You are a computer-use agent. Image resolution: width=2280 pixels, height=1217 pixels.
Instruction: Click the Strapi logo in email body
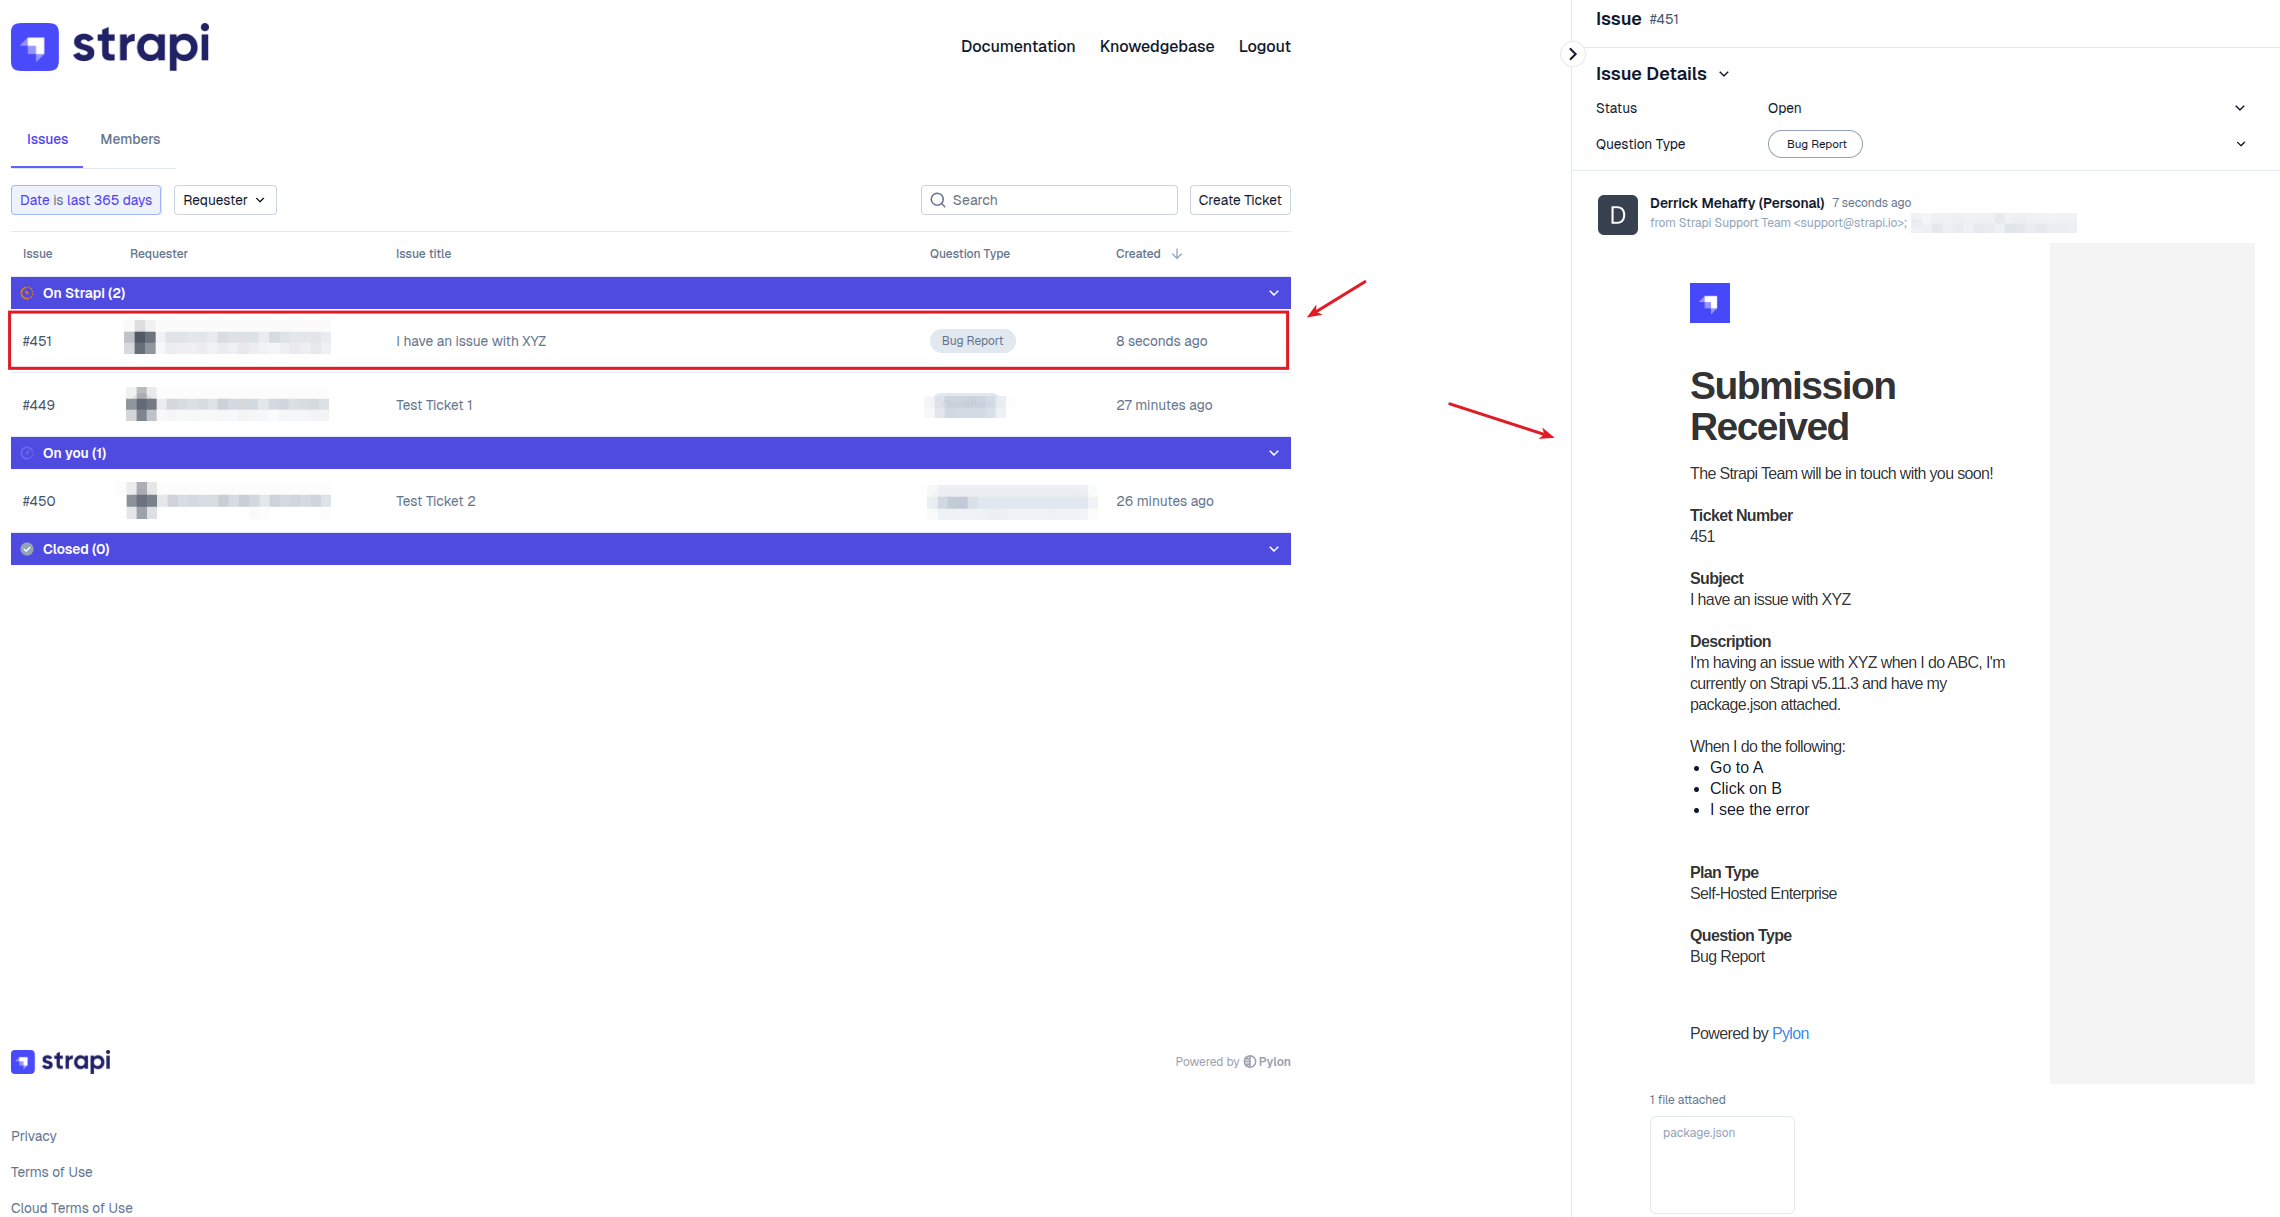(x=1709, y=303)
